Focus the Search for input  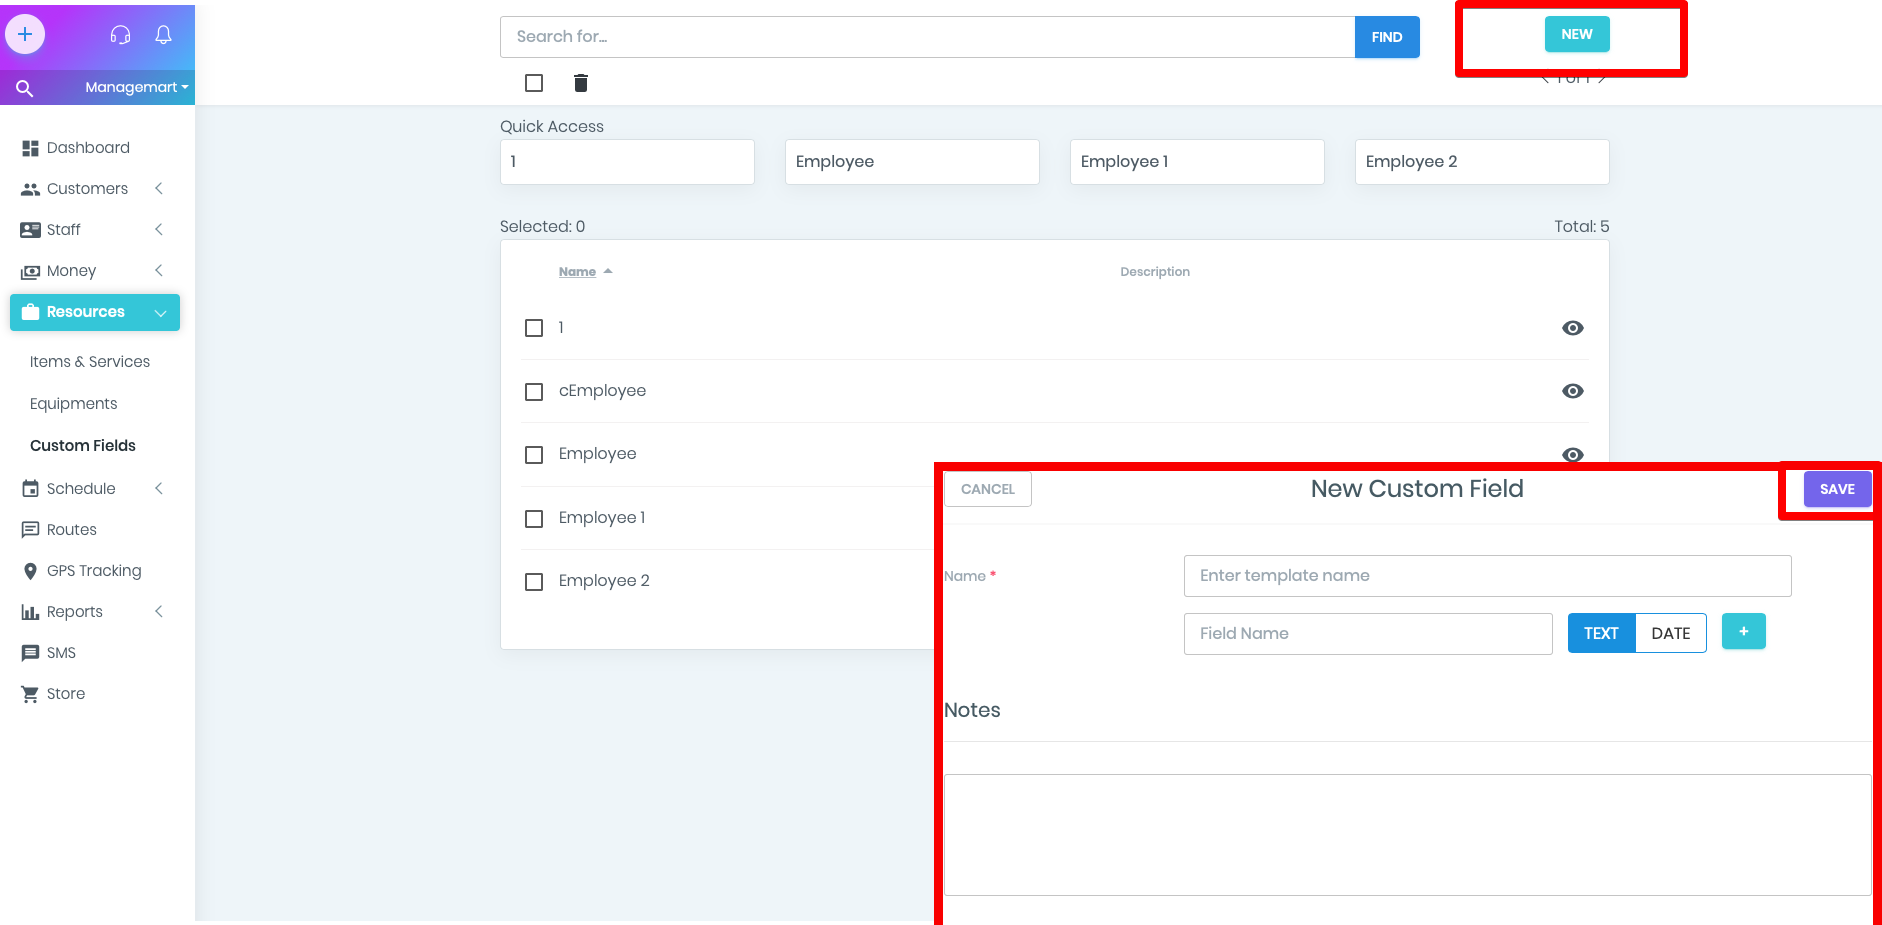927,37
